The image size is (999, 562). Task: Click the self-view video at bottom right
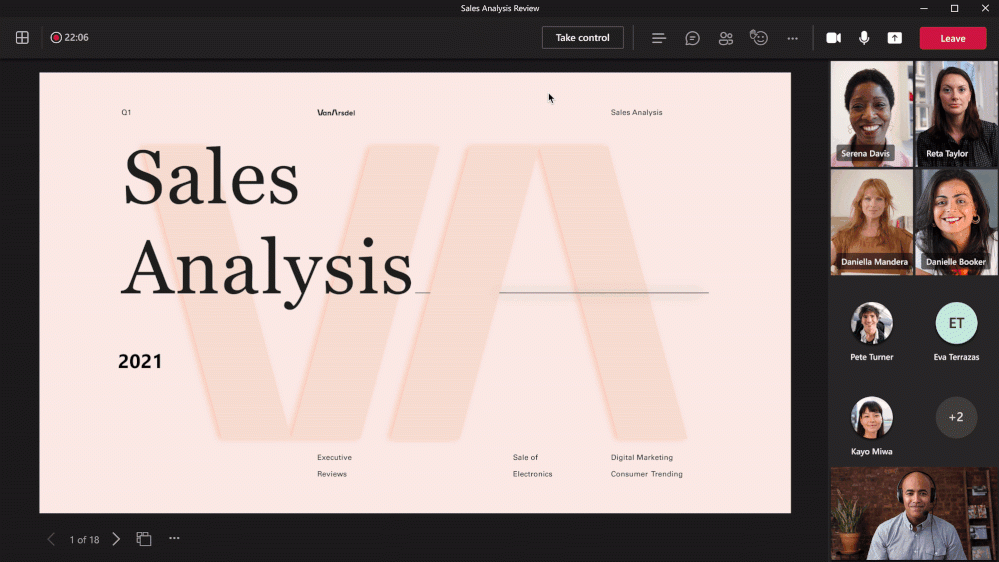point(914,514)
